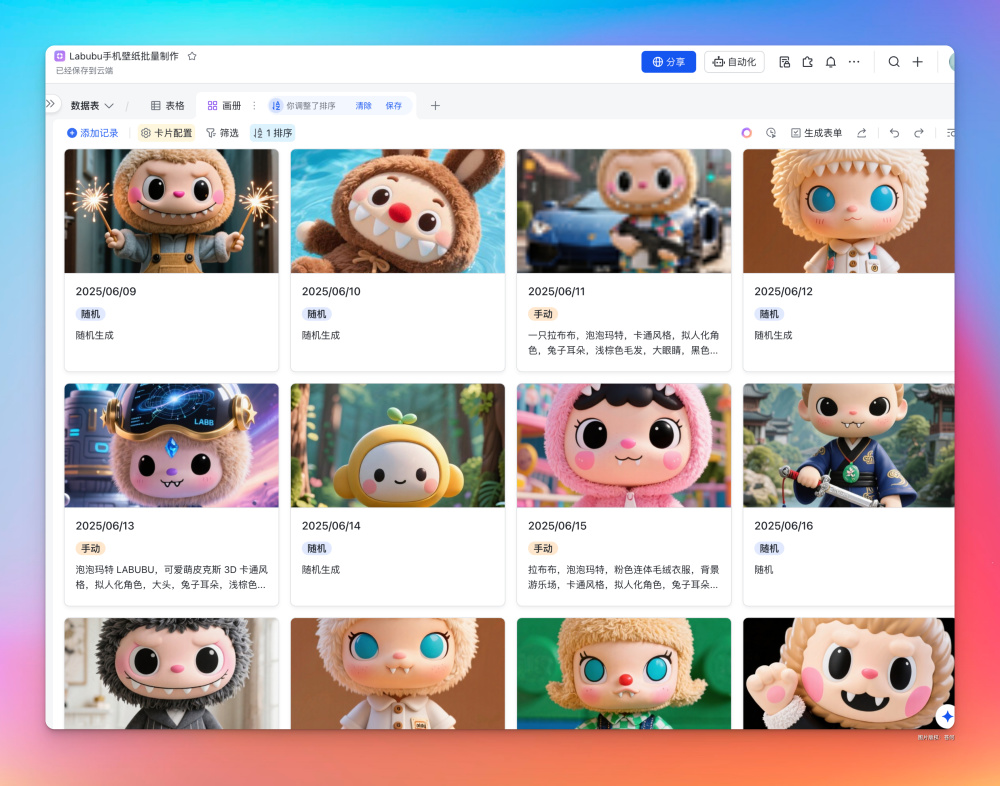Open the 2025/06/14 yellow sprout character image
The width and height of the screenshot is (1000, 786).
pos(398,445)
